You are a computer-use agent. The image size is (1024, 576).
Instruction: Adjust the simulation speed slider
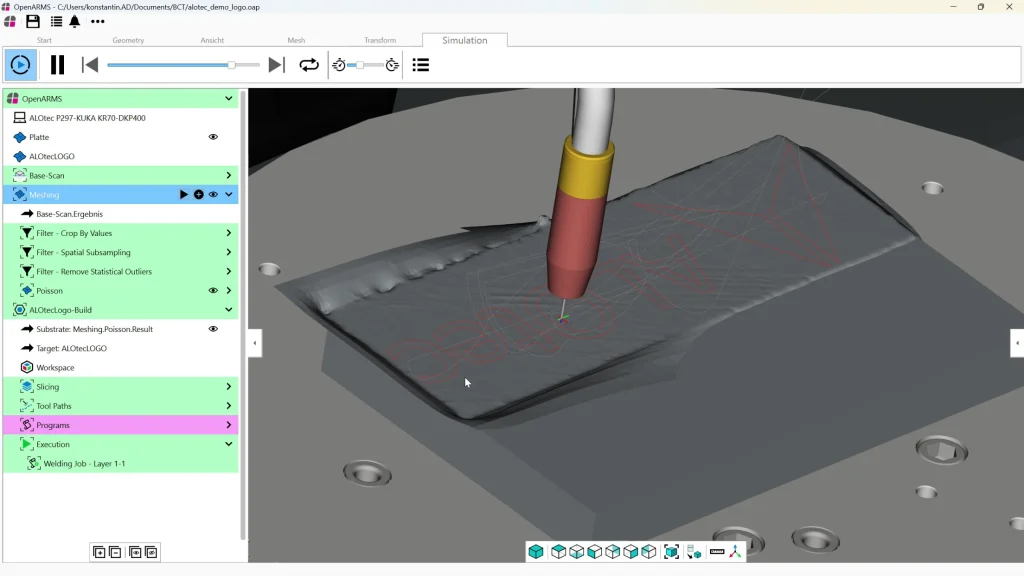(365, 65)
